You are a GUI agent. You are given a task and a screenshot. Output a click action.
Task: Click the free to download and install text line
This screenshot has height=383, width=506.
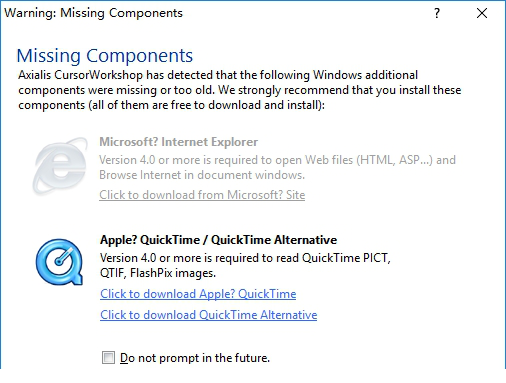(171, 105)
